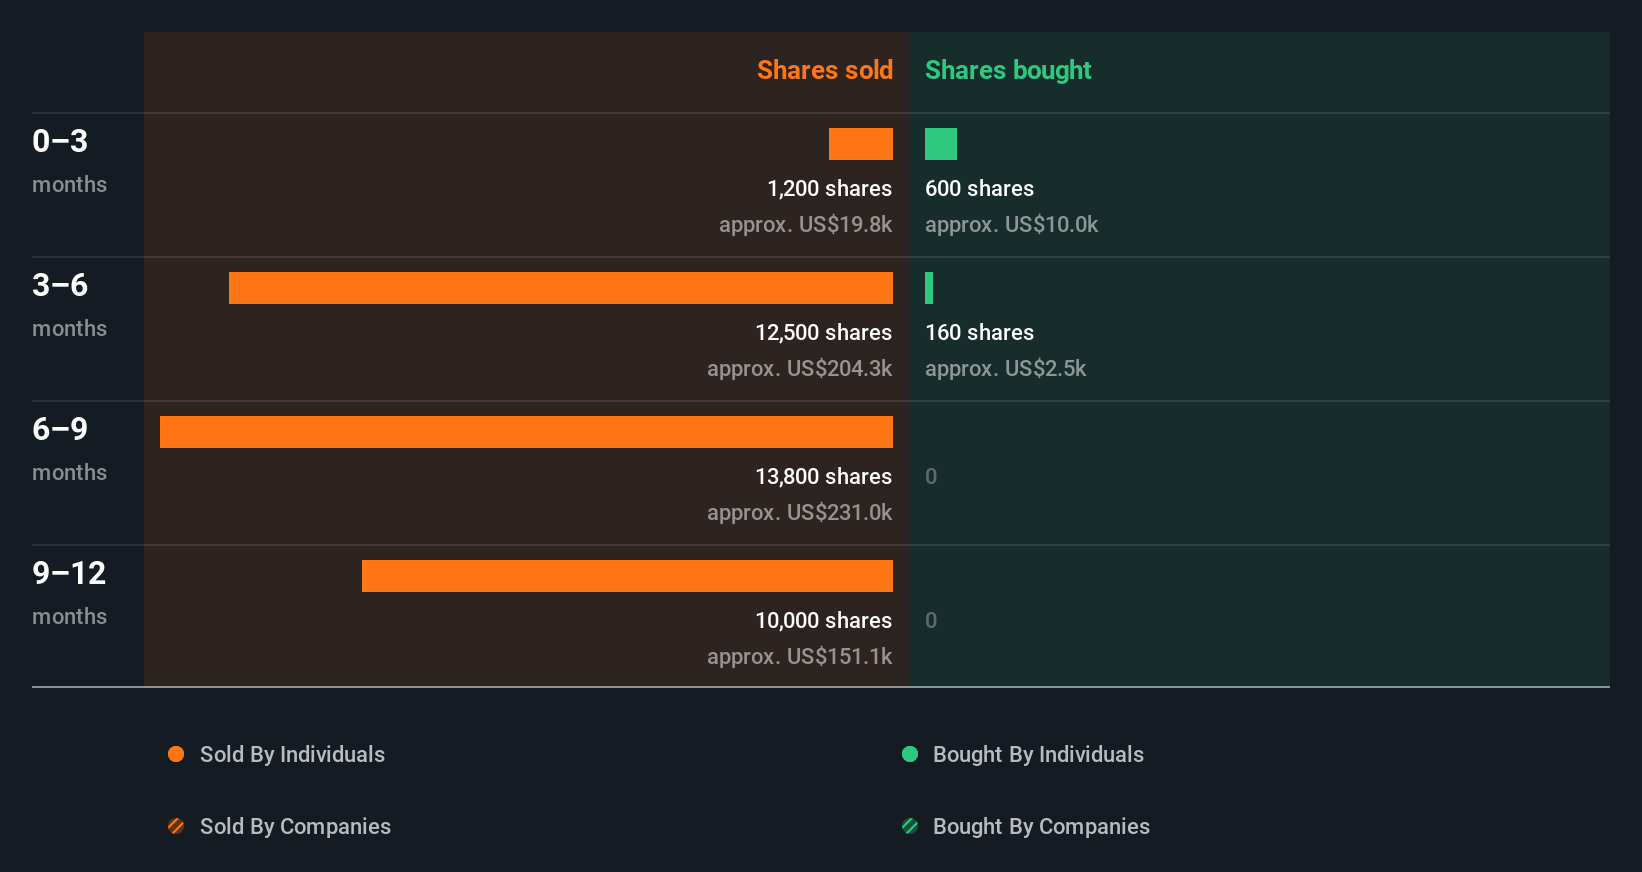This screenshot has width=1642, height=872.
Task: Click the 3–6 months orange sold bar
Action: (x=561, y=288)
